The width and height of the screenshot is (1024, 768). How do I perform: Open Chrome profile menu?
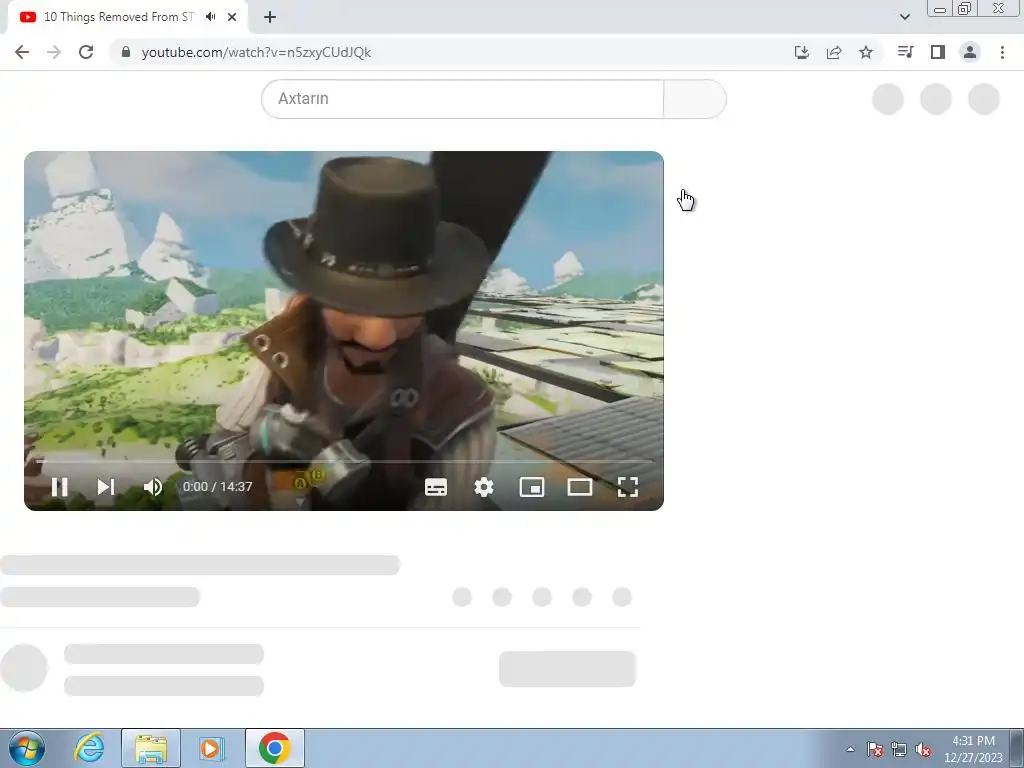pyautogui.click(x=970, y=52)
